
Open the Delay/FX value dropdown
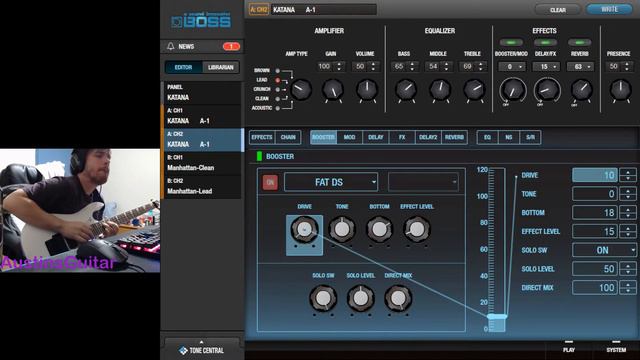pos(546,67)
